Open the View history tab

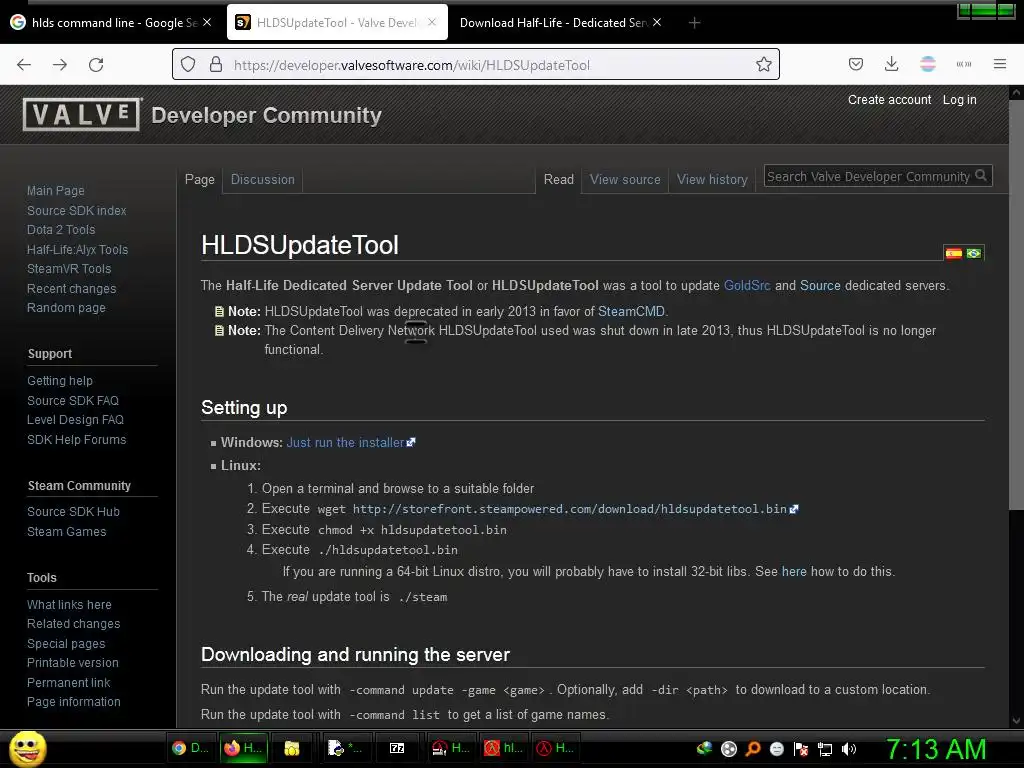point(712,180)
